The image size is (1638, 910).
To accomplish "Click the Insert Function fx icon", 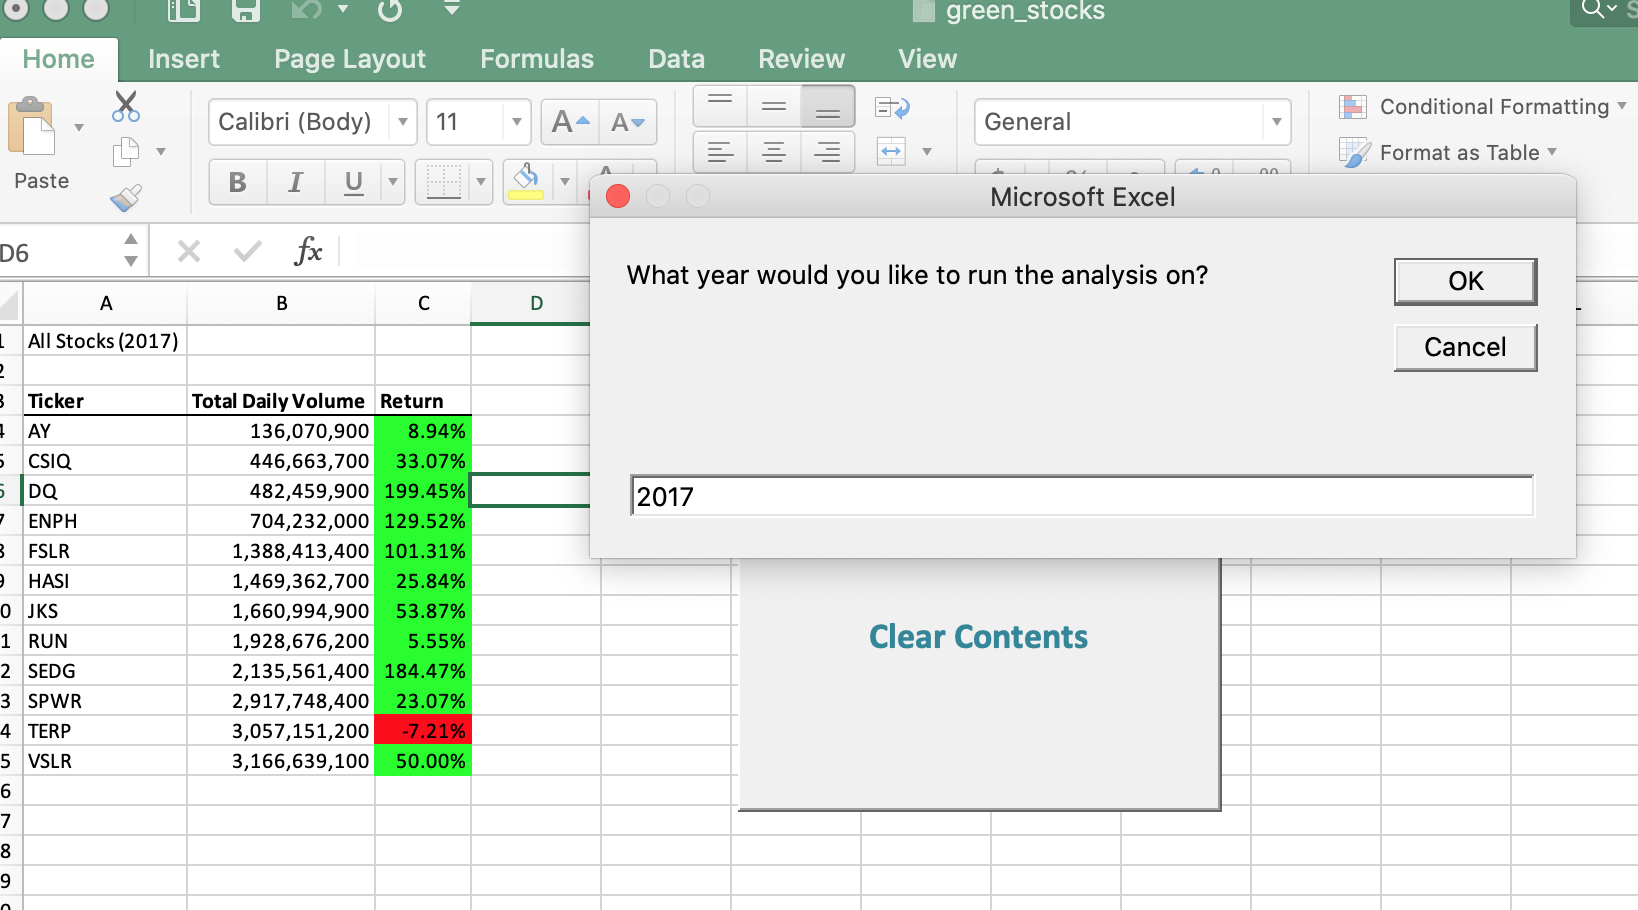I will (x=308, y=251).
